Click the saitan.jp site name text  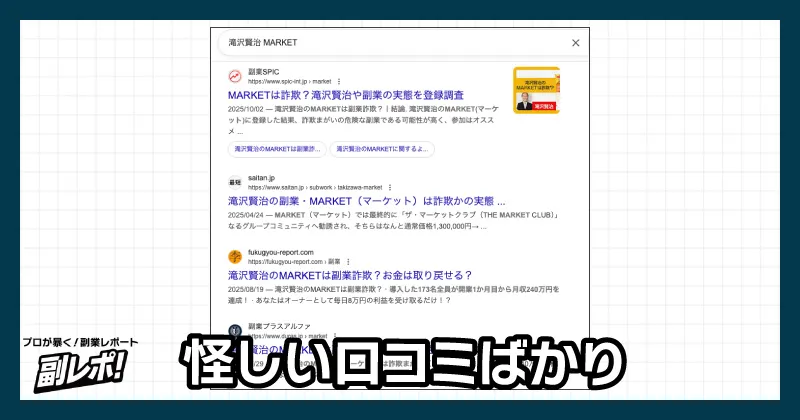tap(261, 178)
